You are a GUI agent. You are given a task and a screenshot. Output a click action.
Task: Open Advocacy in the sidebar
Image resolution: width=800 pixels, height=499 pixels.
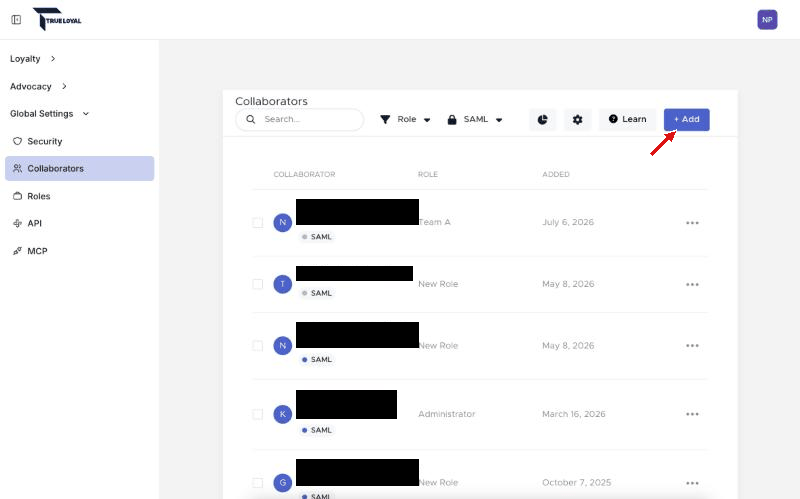coord(31,86)
